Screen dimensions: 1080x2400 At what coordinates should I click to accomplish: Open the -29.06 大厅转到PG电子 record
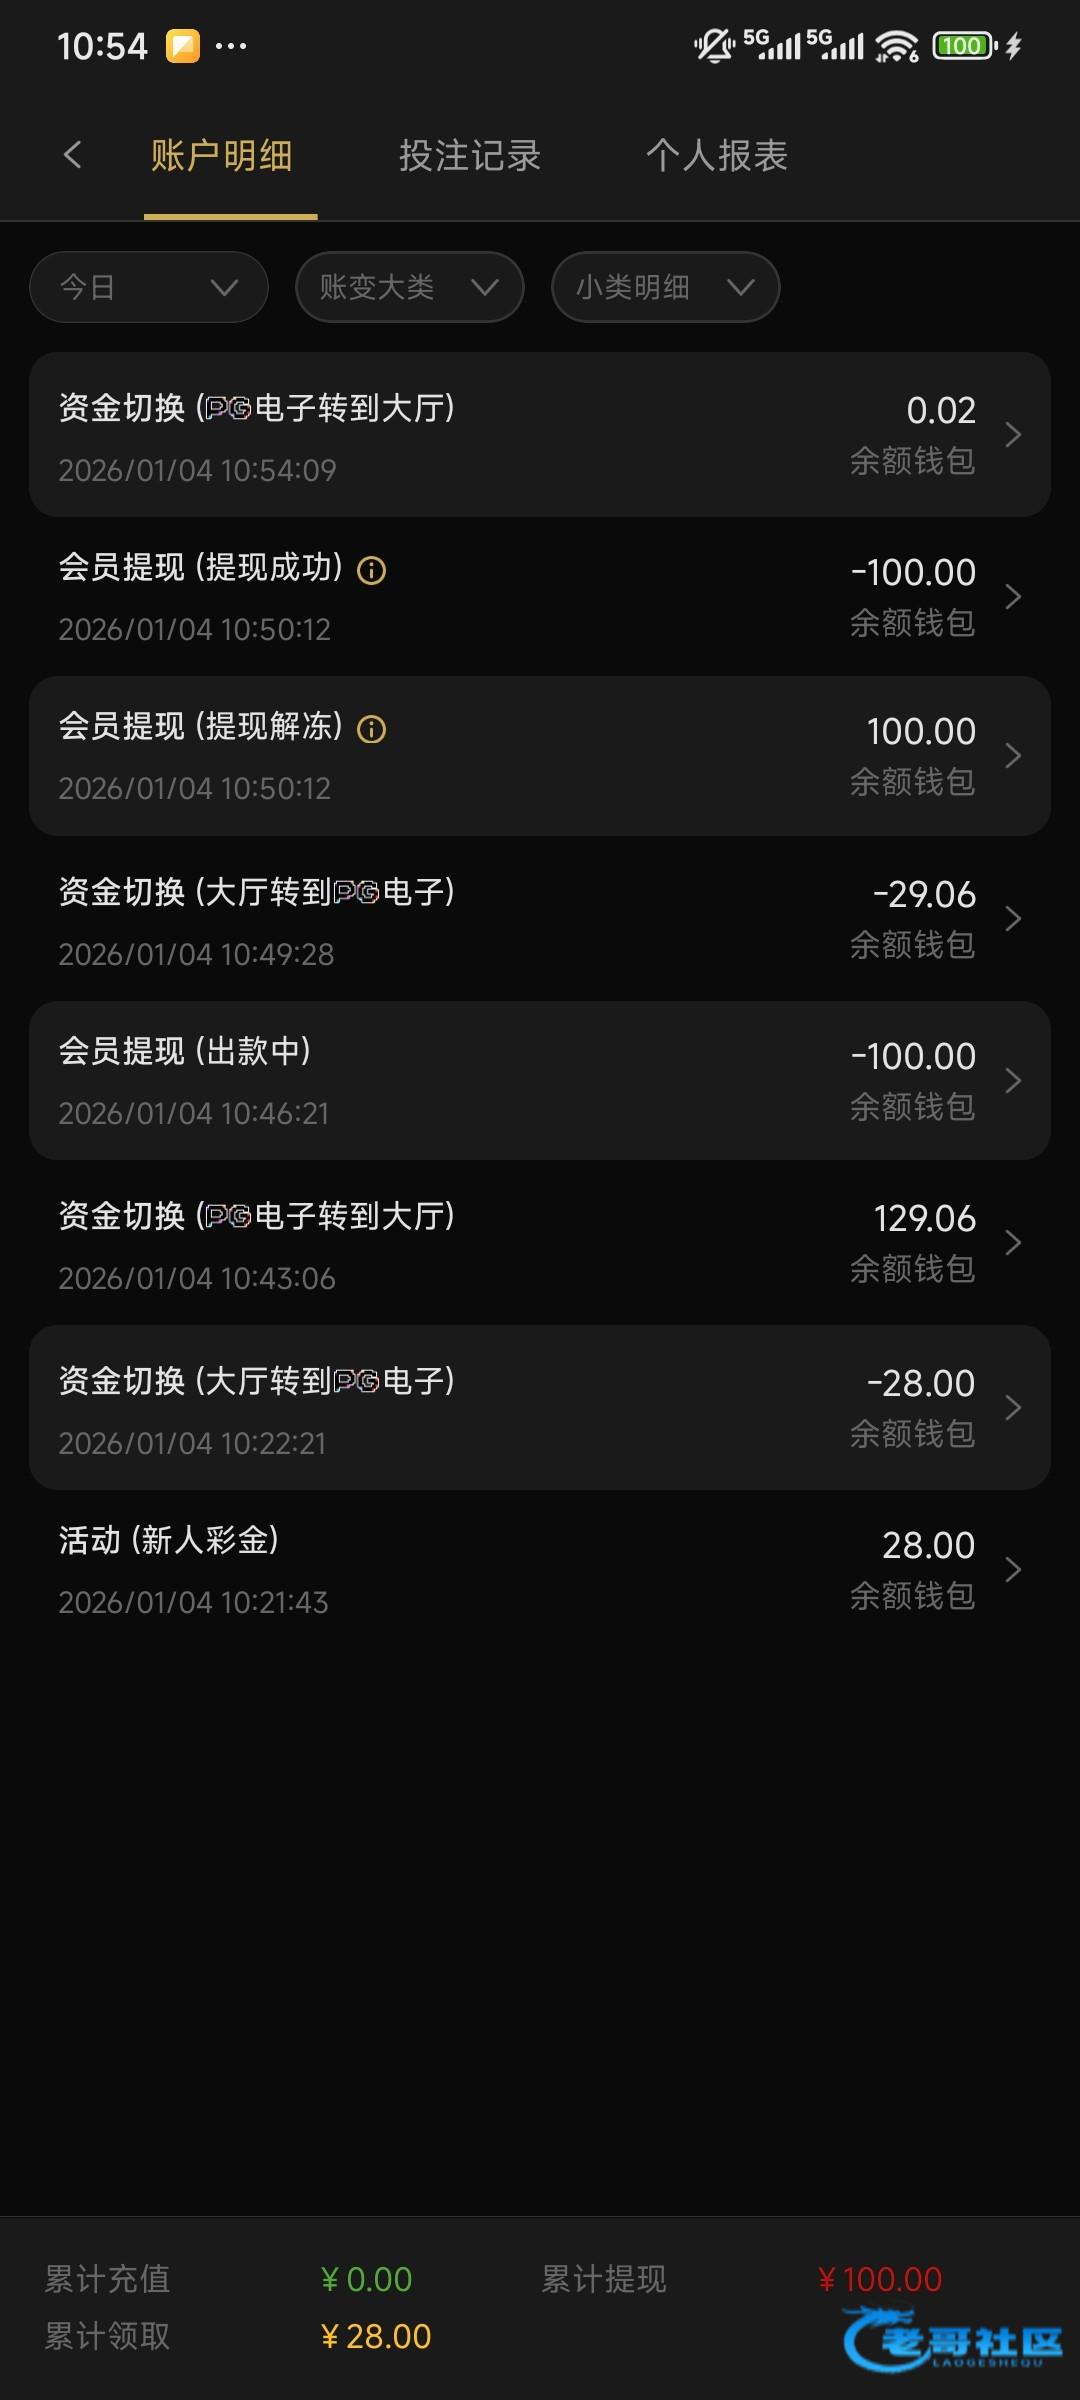pyautogui.click(x=540, y=919)
